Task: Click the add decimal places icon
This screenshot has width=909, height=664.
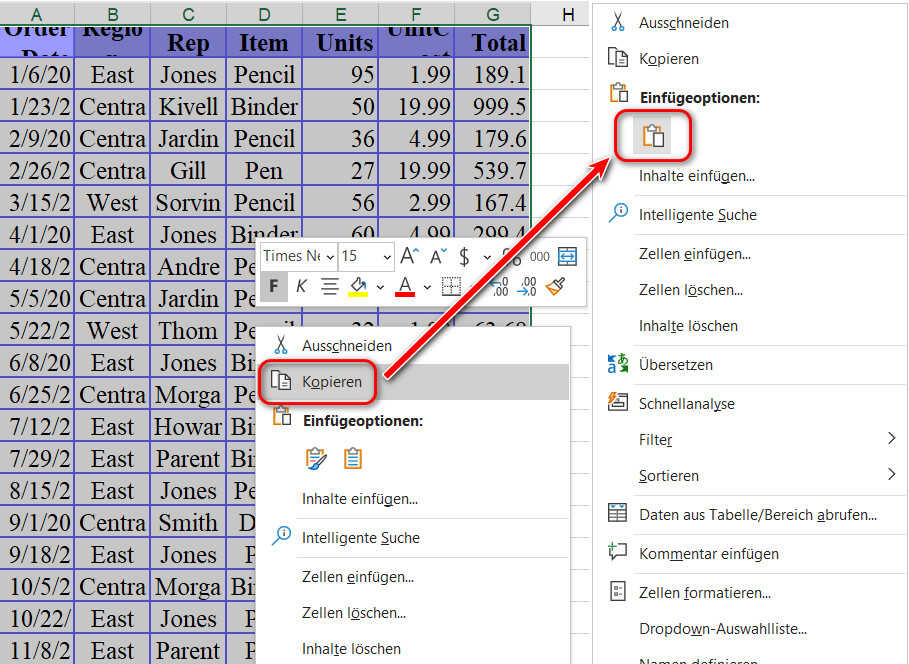Action: pos(499,287)
